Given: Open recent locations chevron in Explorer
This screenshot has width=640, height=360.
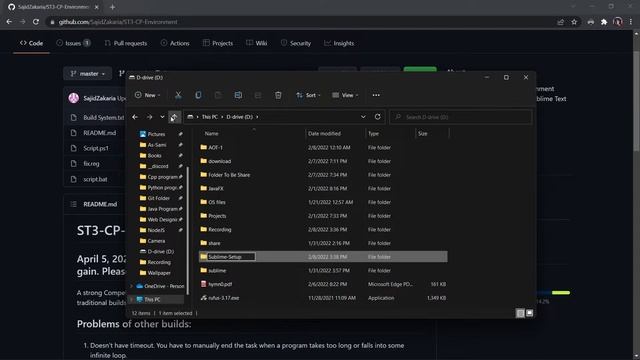Looking at the screenshot, I should pos(162,117).
